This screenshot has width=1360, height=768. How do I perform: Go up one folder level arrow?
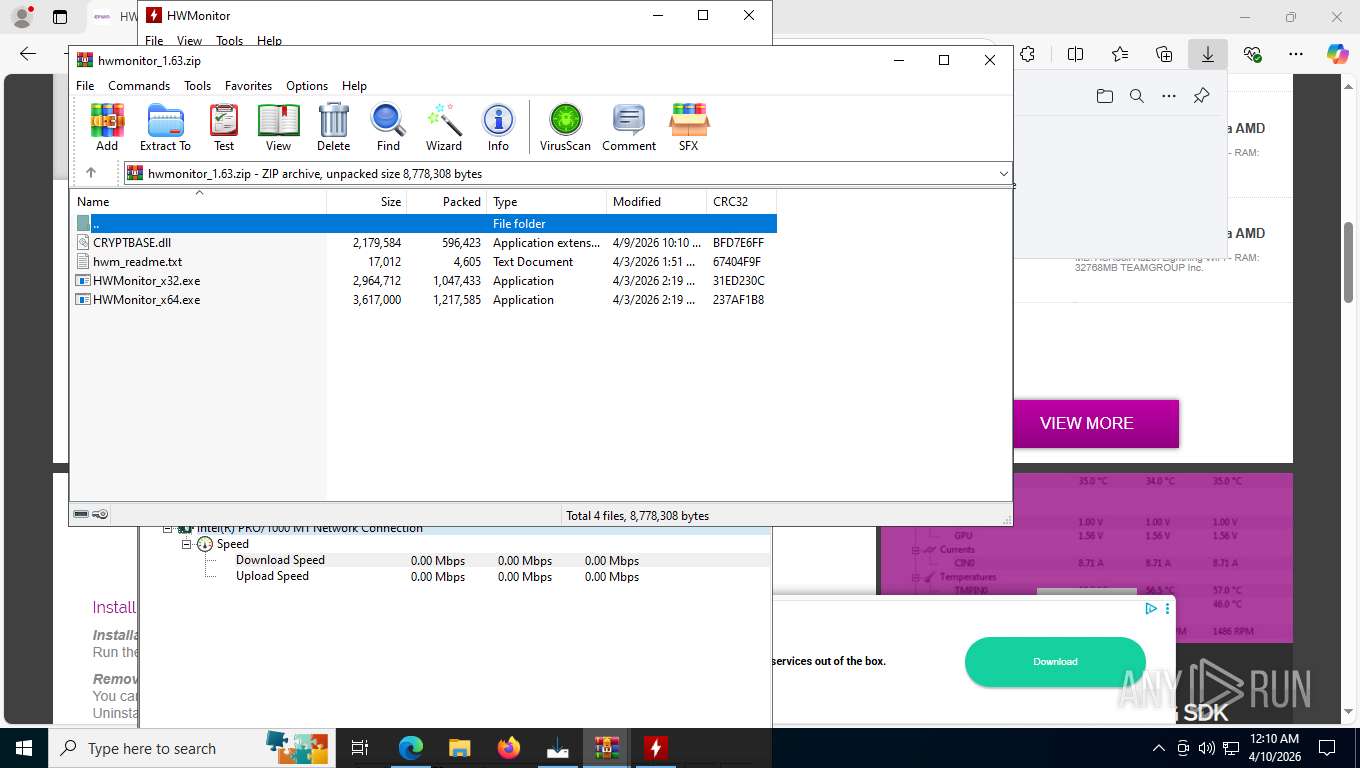coord(91,173)
